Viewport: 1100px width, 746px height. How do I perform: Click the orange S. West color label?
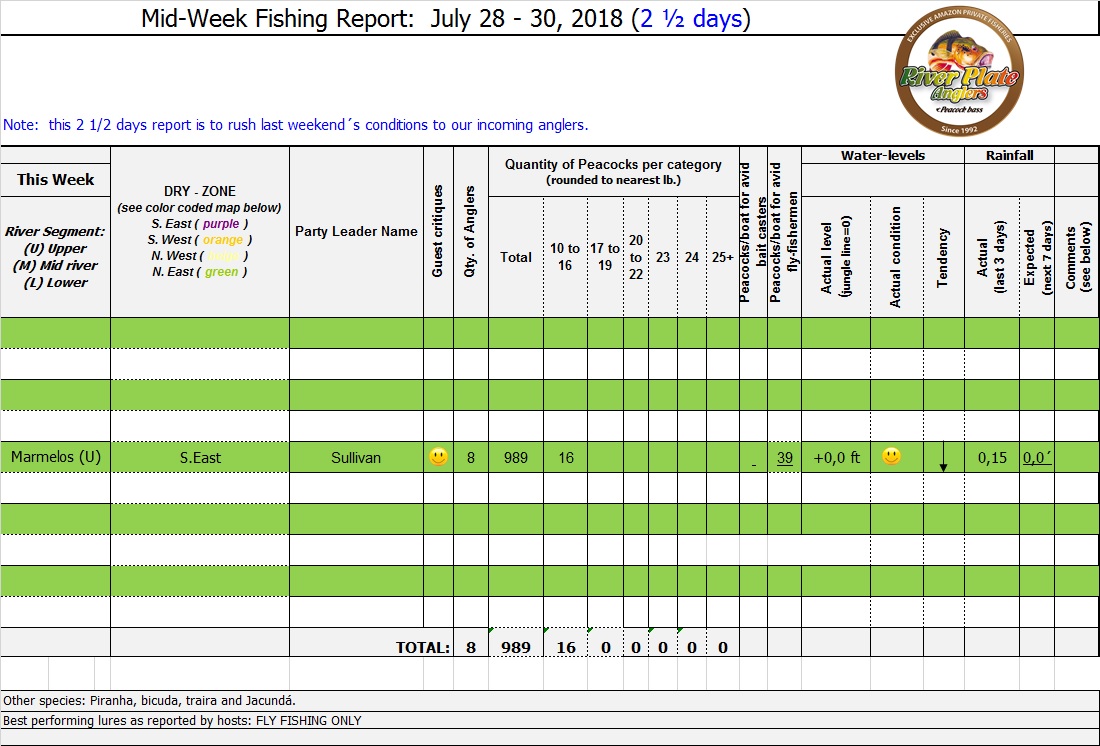(x=222, y=240)
